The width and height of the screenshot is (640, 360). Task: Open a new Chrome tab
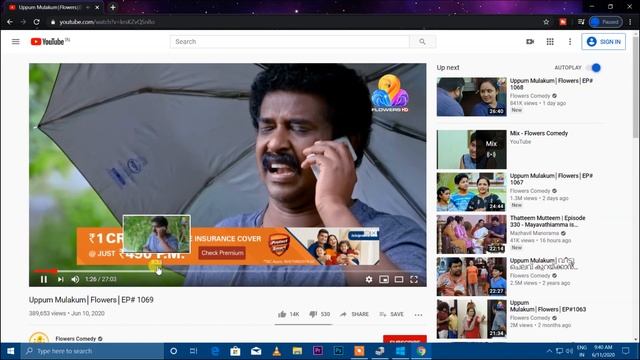113,7
